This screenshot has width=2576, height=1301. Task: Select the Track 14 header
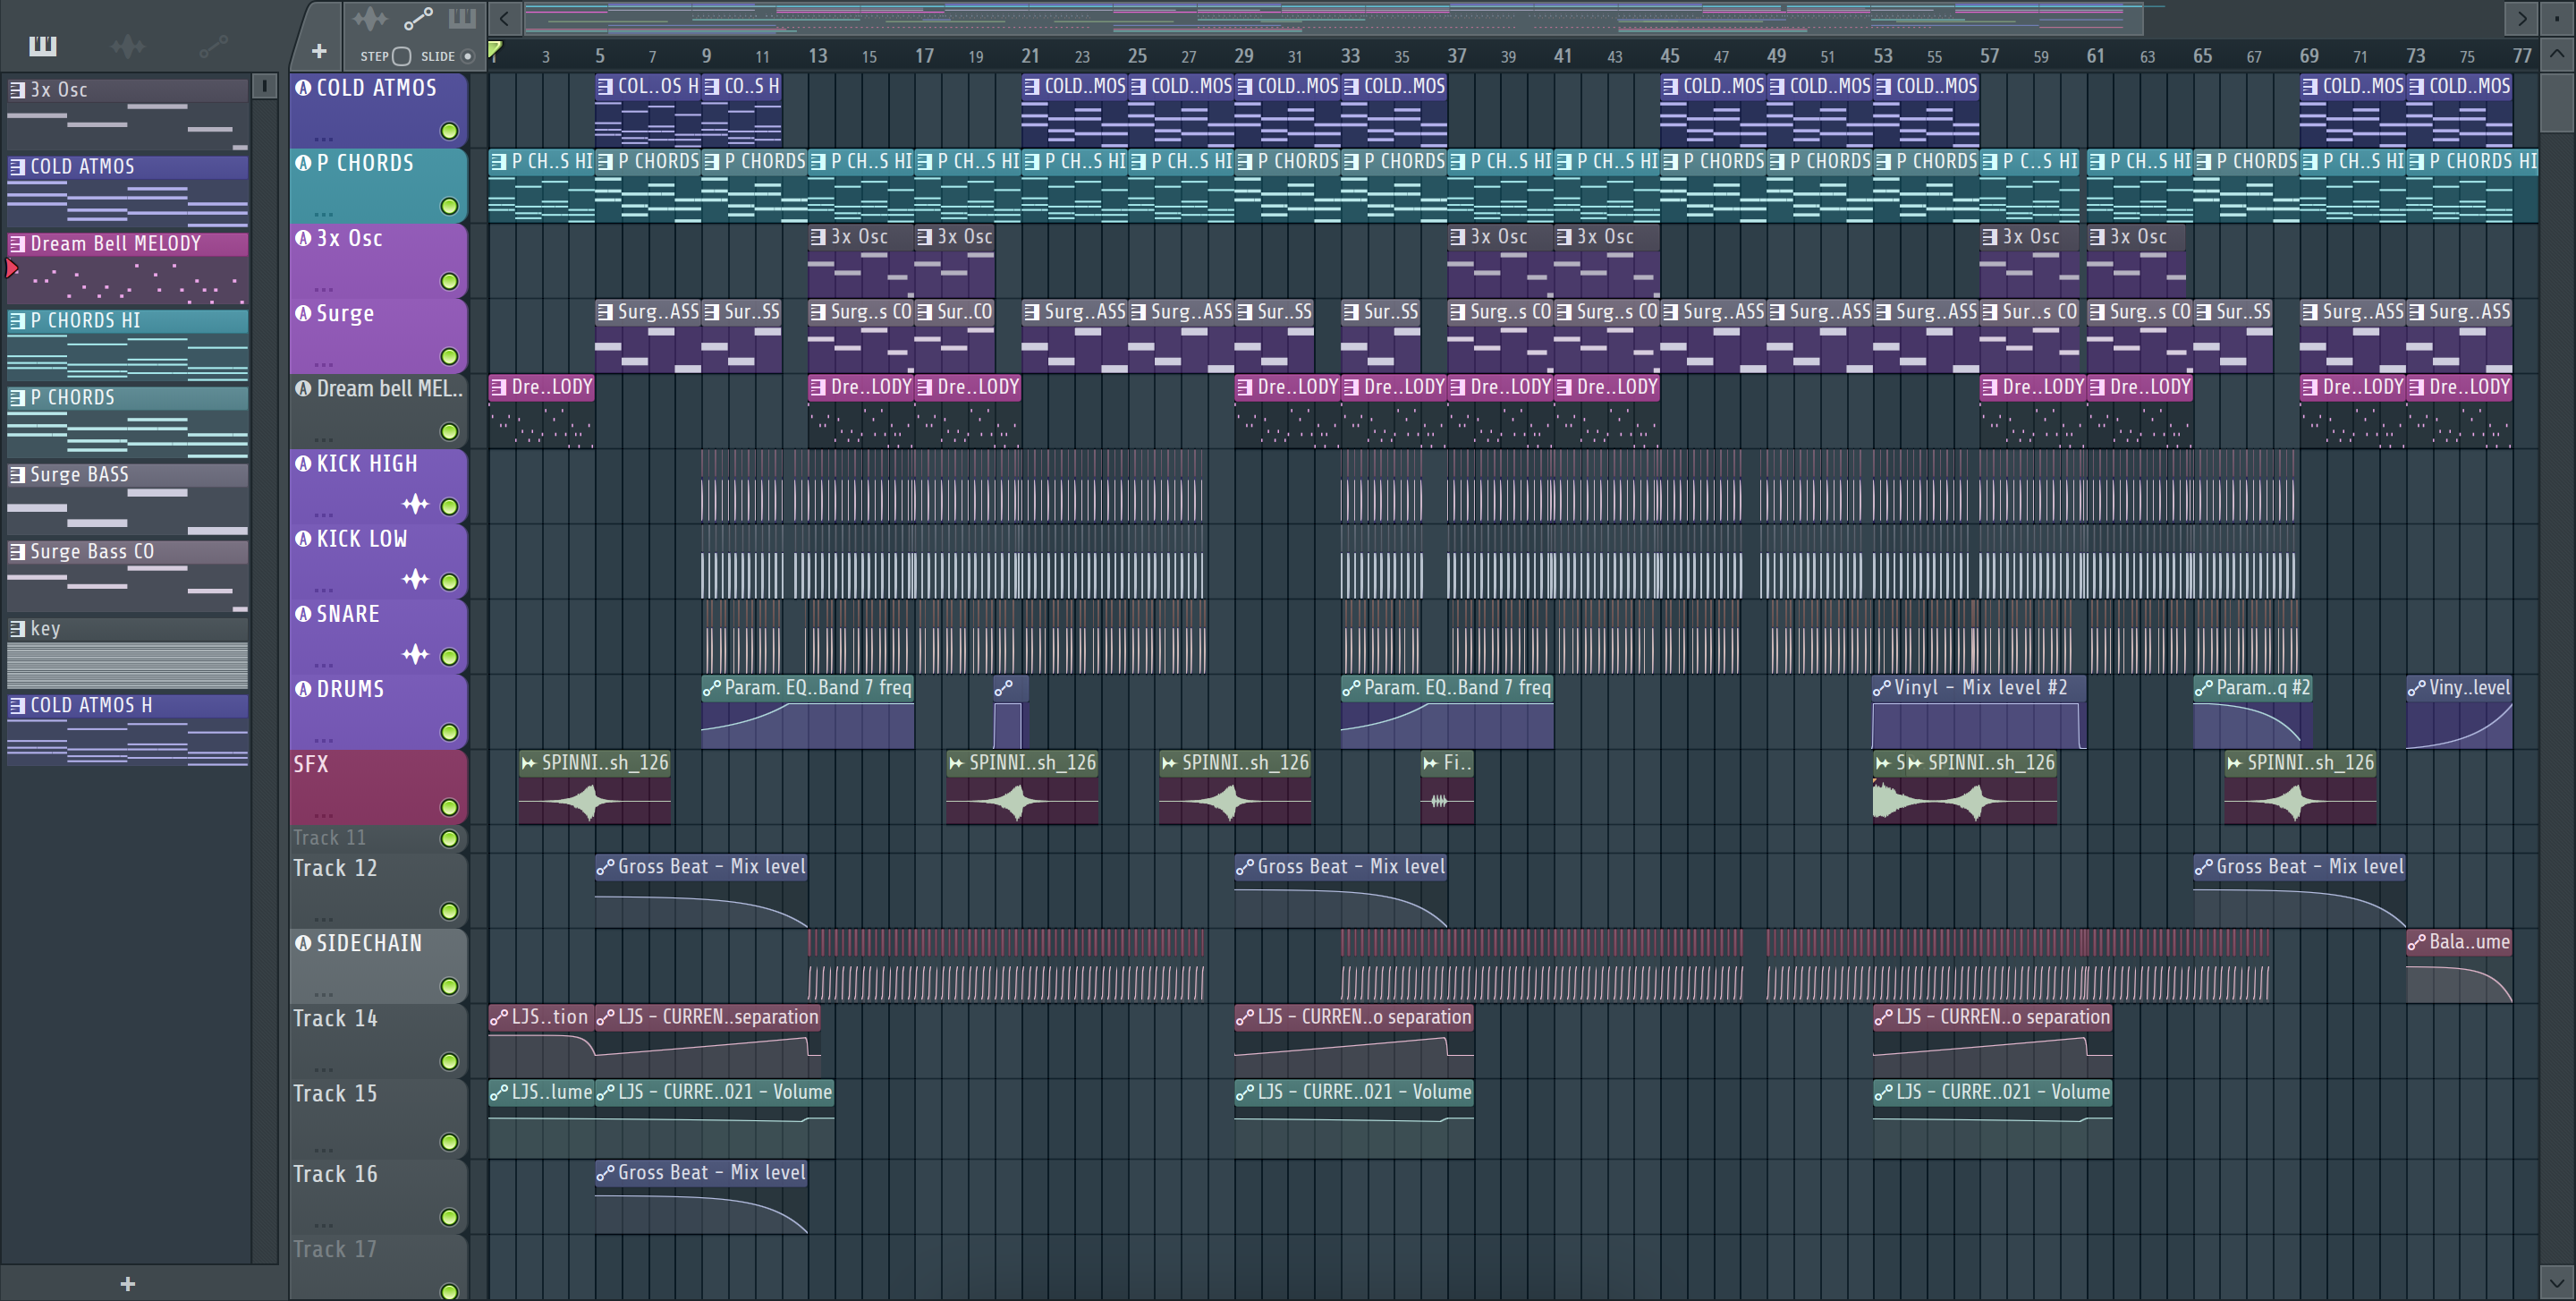pos(378,1040)
